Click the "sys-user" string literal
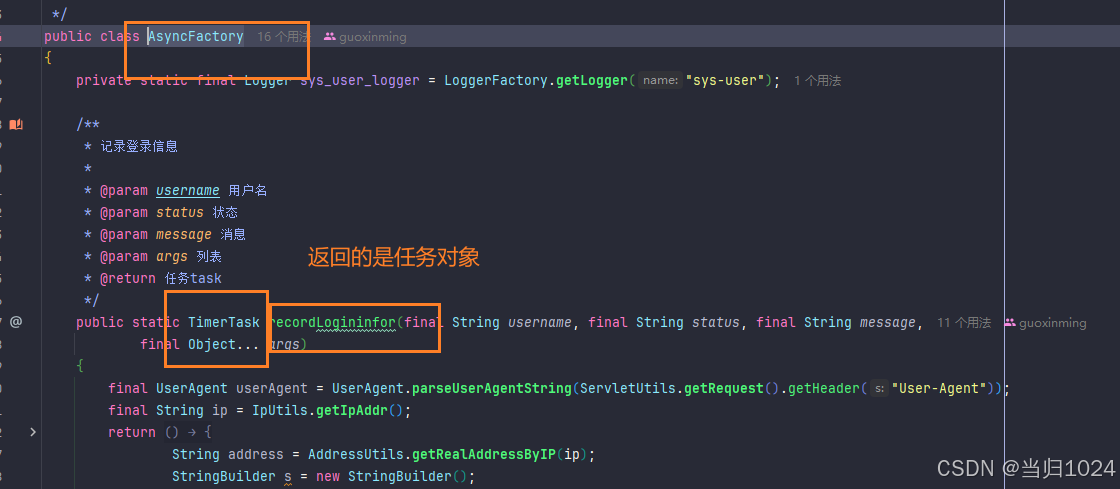This screenshot has width=1120, height=489. 725,81
